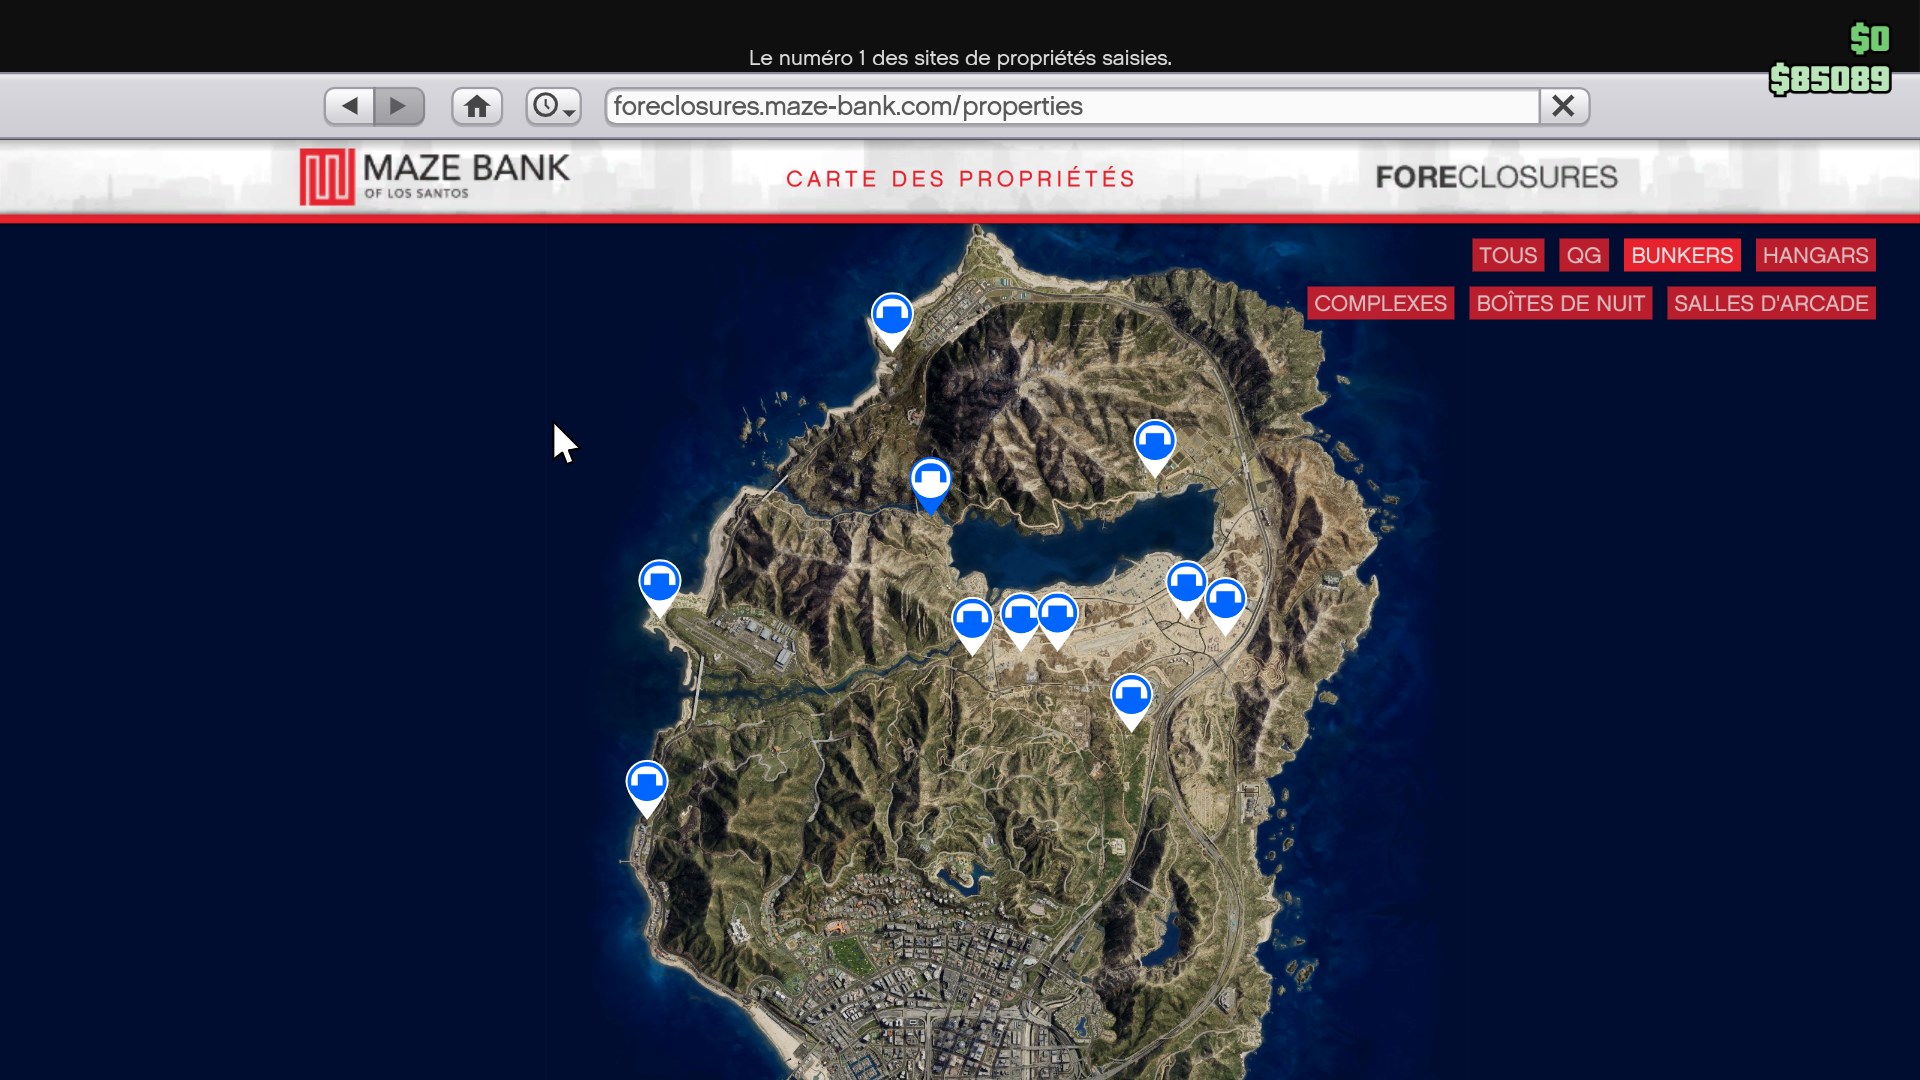Viewport: 1920px width, 1080px height.
Task: Enable the HANGARS filter
Action: [x=1814, y=255]
